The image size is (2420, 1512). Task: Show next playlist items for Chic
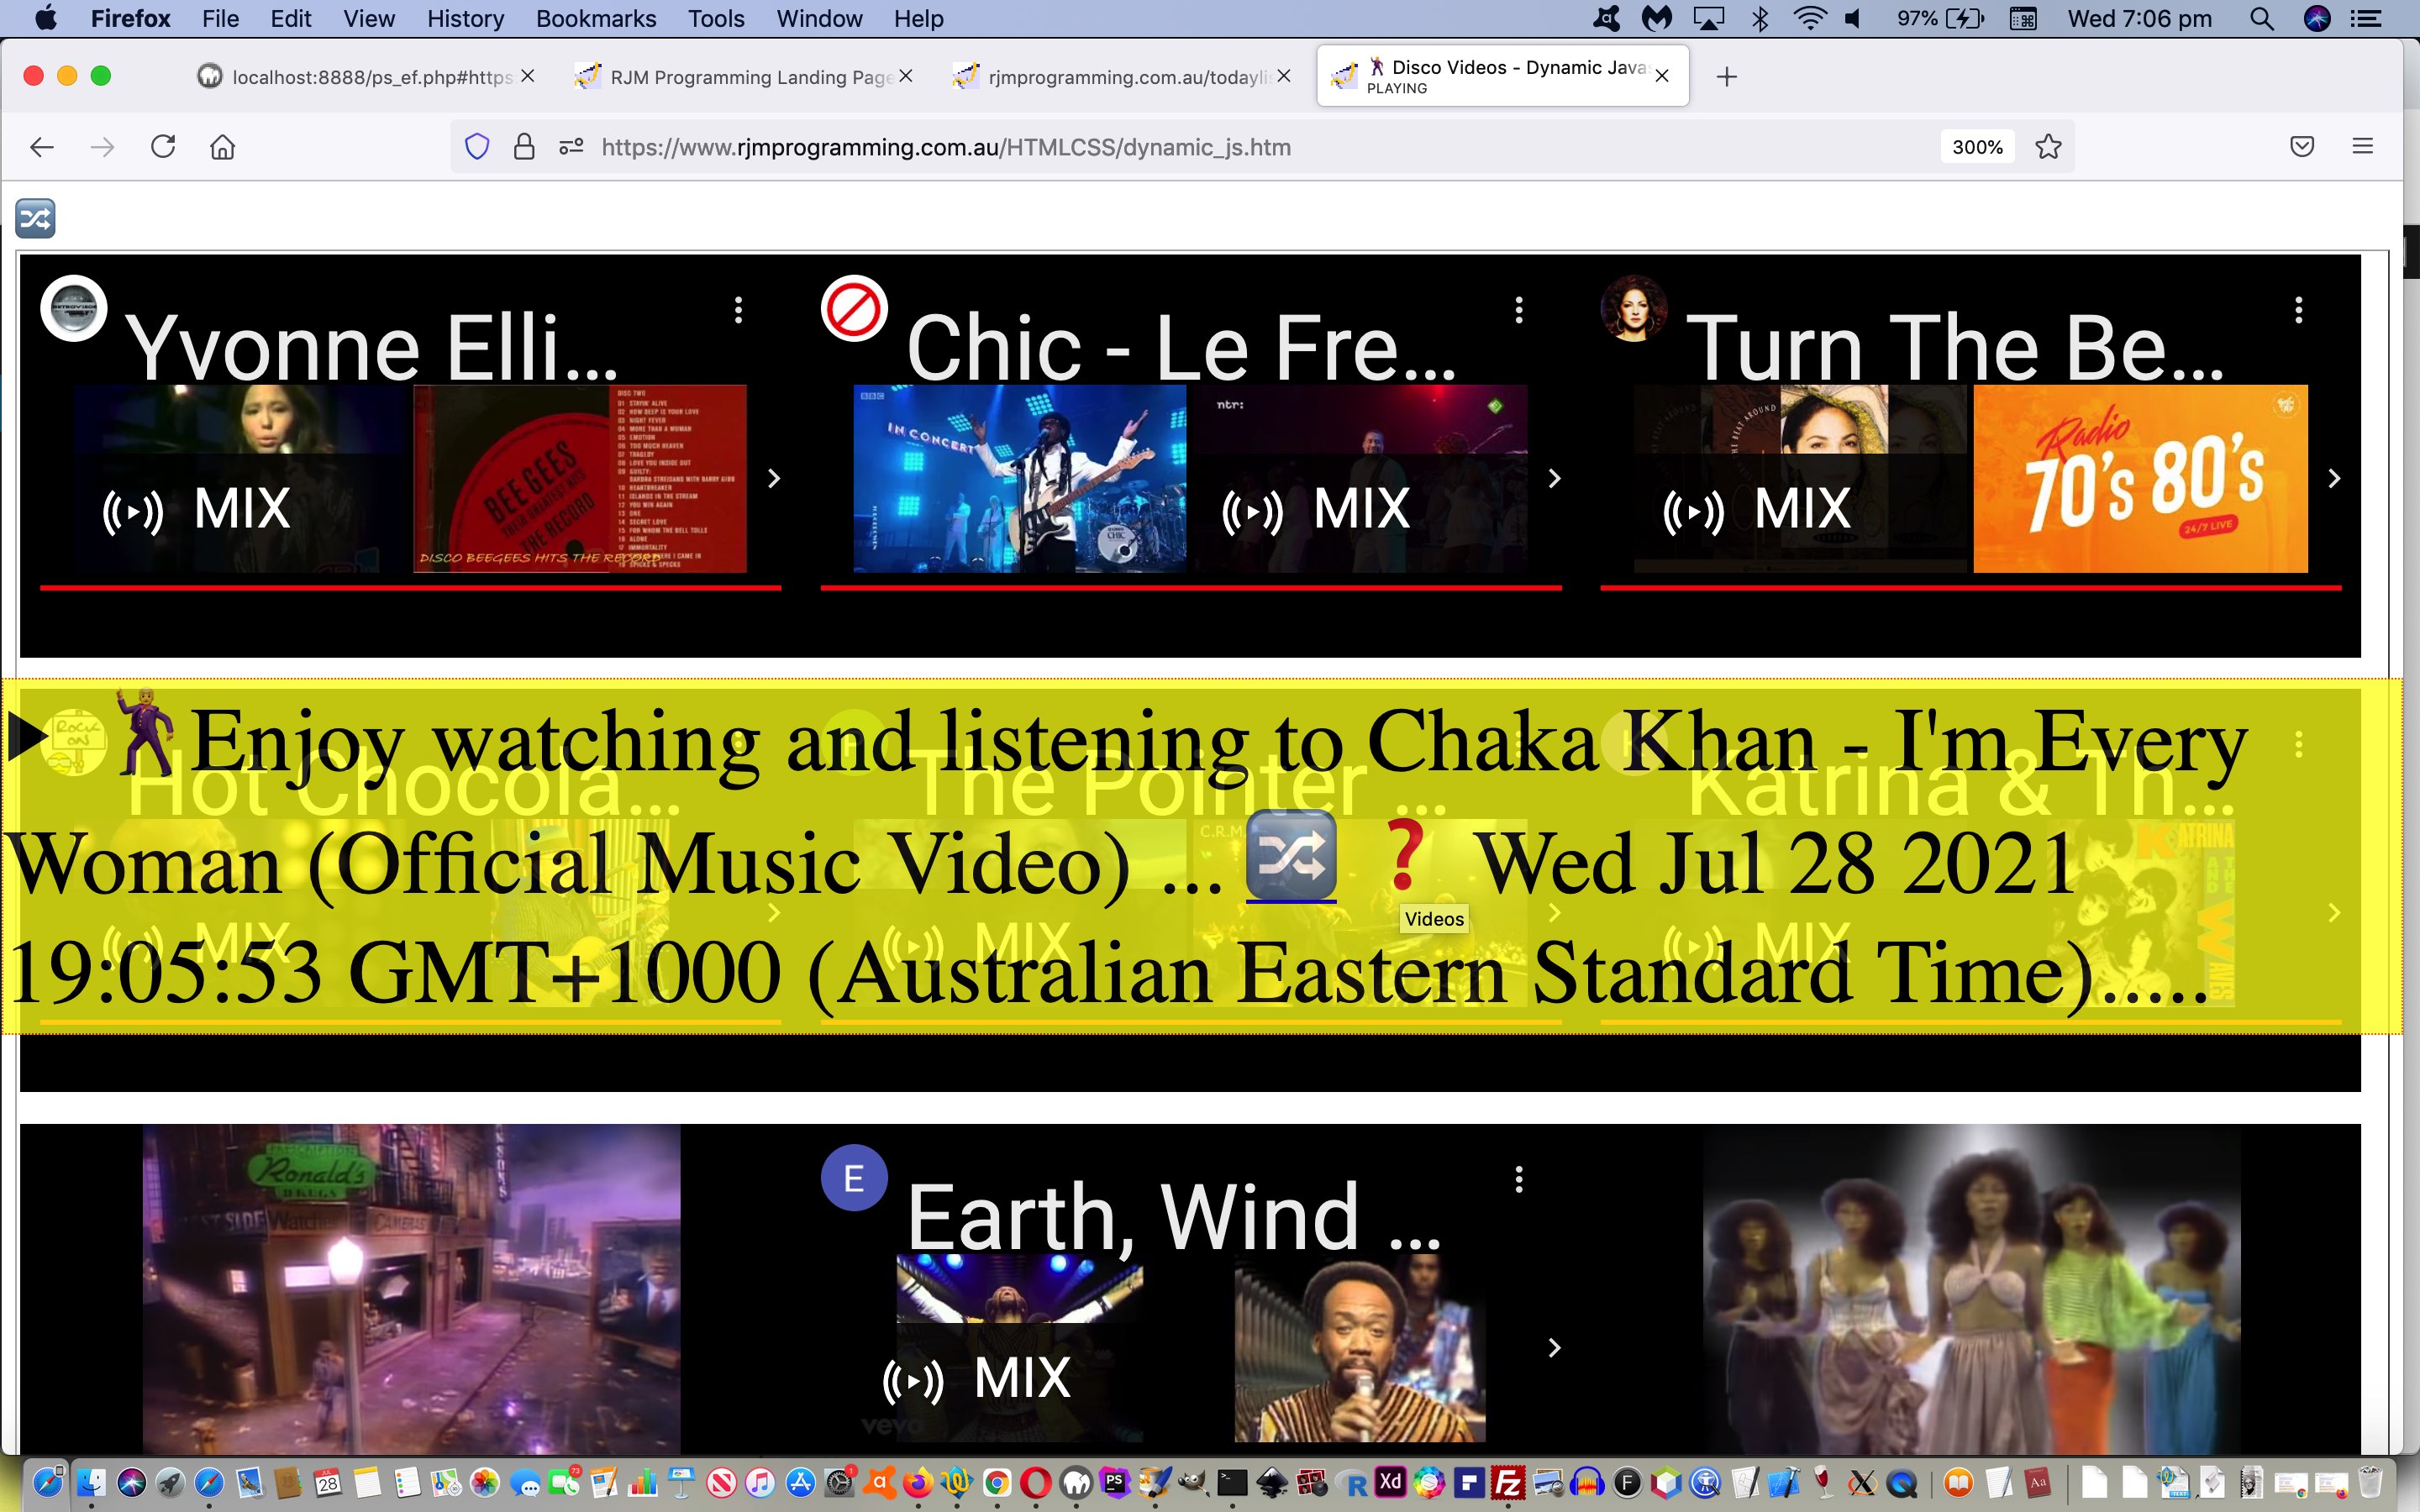(1554, 478)
